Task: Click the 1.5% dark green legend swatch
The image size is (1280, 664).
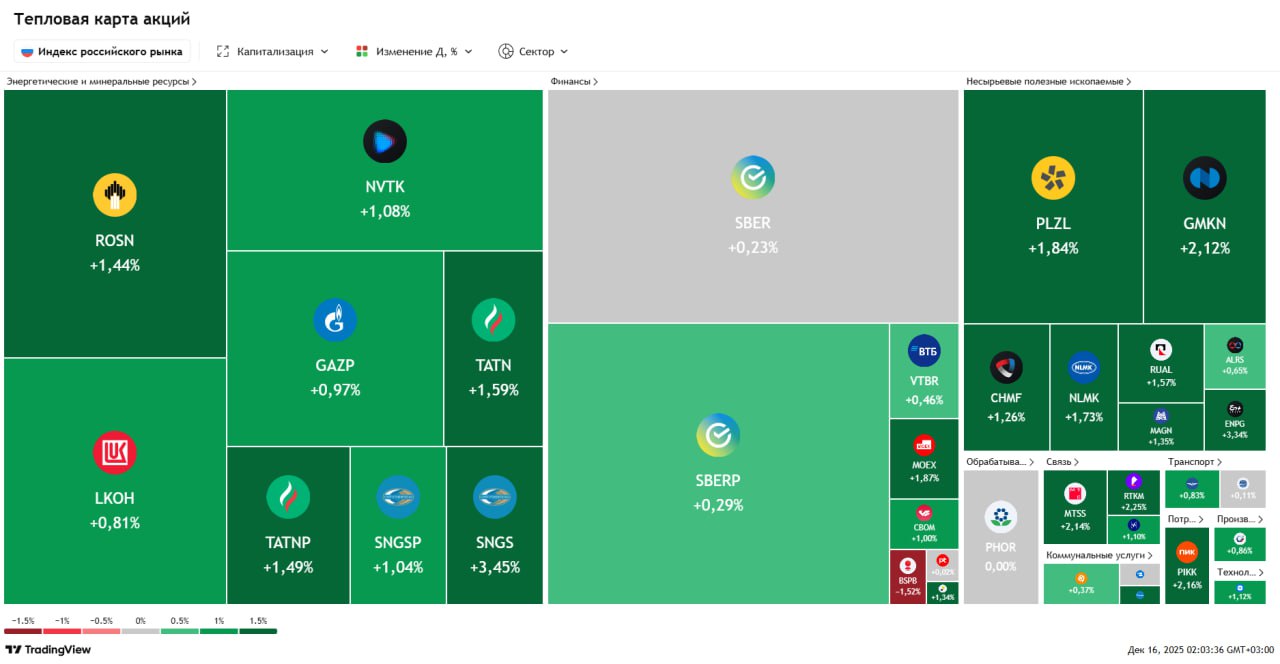Action: pyautogui.click(x=258, y=631)
